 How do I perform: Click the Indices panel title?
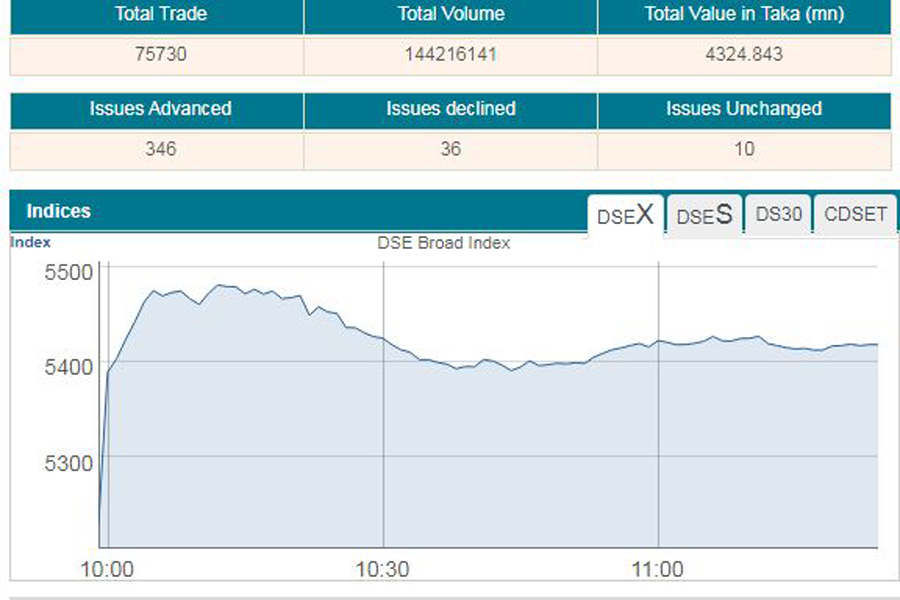[x=58, y=211]
